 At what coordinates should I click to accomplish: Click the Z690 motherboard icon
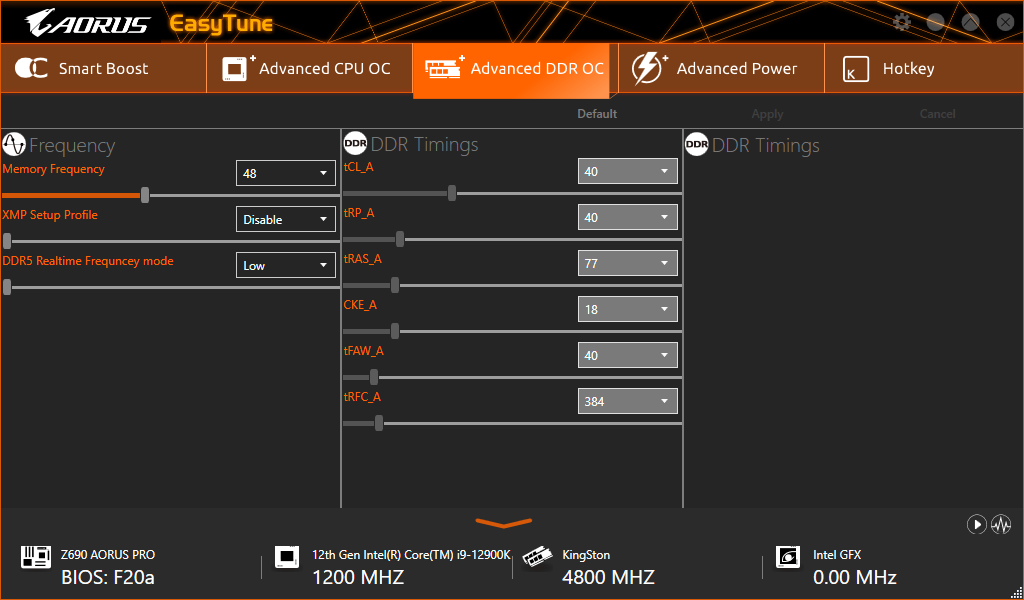pos(36,557)
